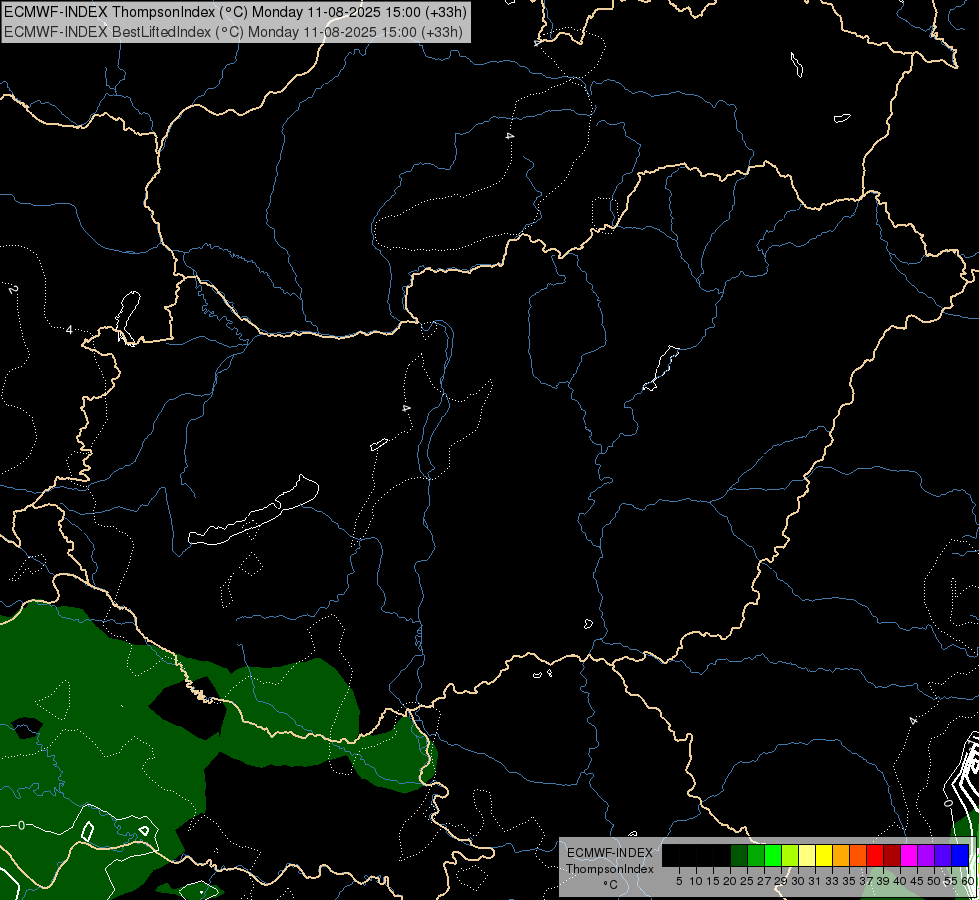This screenshot has height=900, width=979.
Task: Click the legend tick value 39
Action: coord(883,881)
